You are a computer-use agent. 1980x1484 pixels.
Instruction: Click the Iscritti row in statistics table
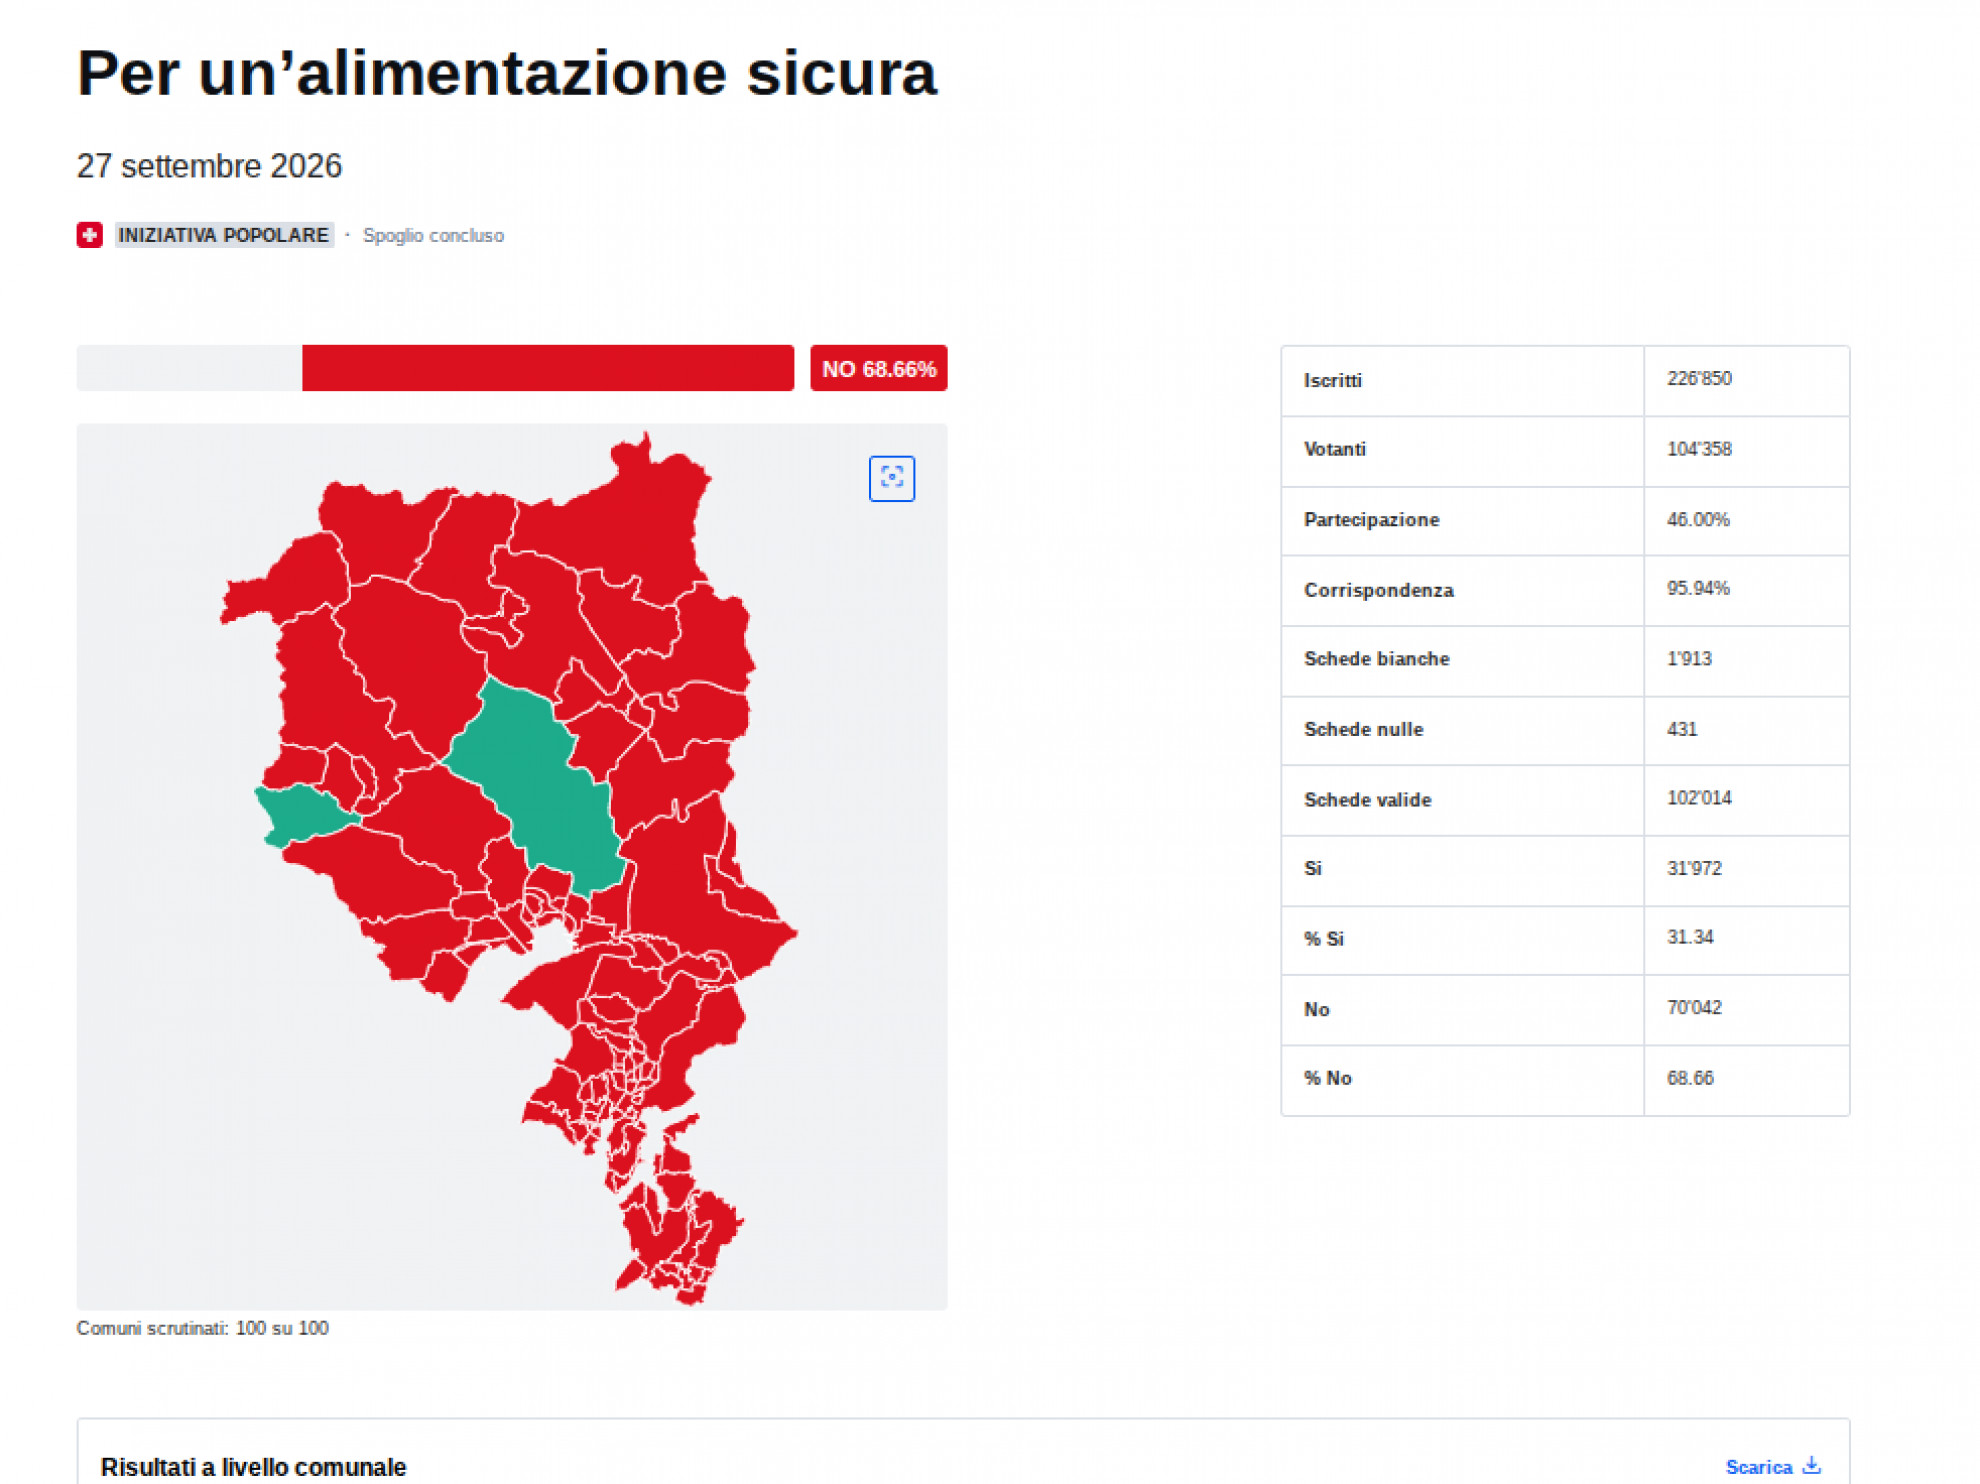(x=1565, y=380)
